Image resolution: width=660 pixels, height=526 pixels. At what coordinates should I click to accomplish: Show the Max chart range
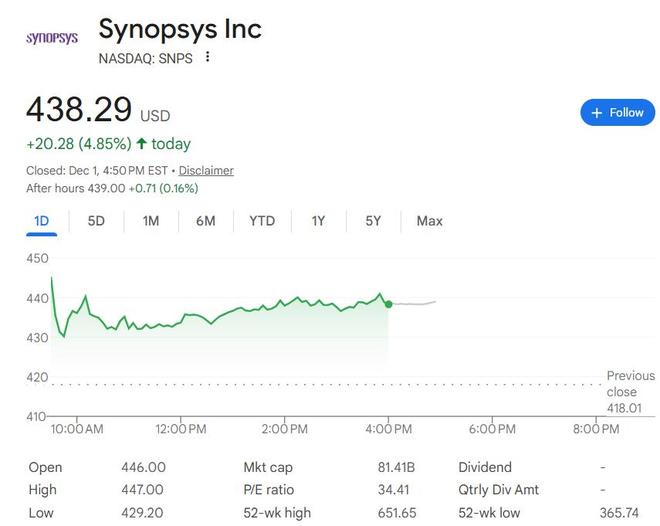click(429, 221)
